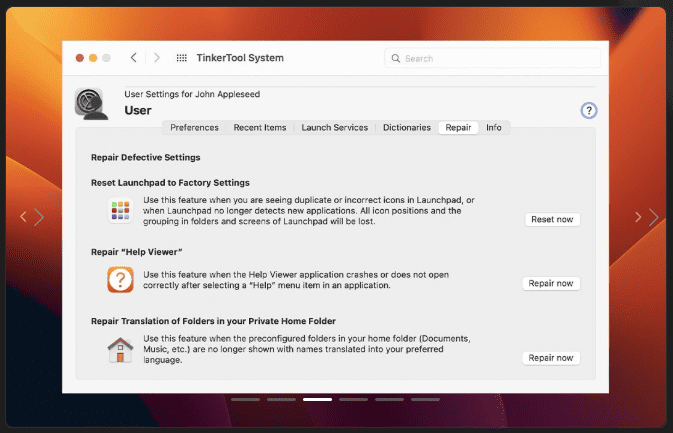Screen dimensions: 673x433
Task: Click the Repair "Help Viewer" heading
Action: tap(136, 252)
